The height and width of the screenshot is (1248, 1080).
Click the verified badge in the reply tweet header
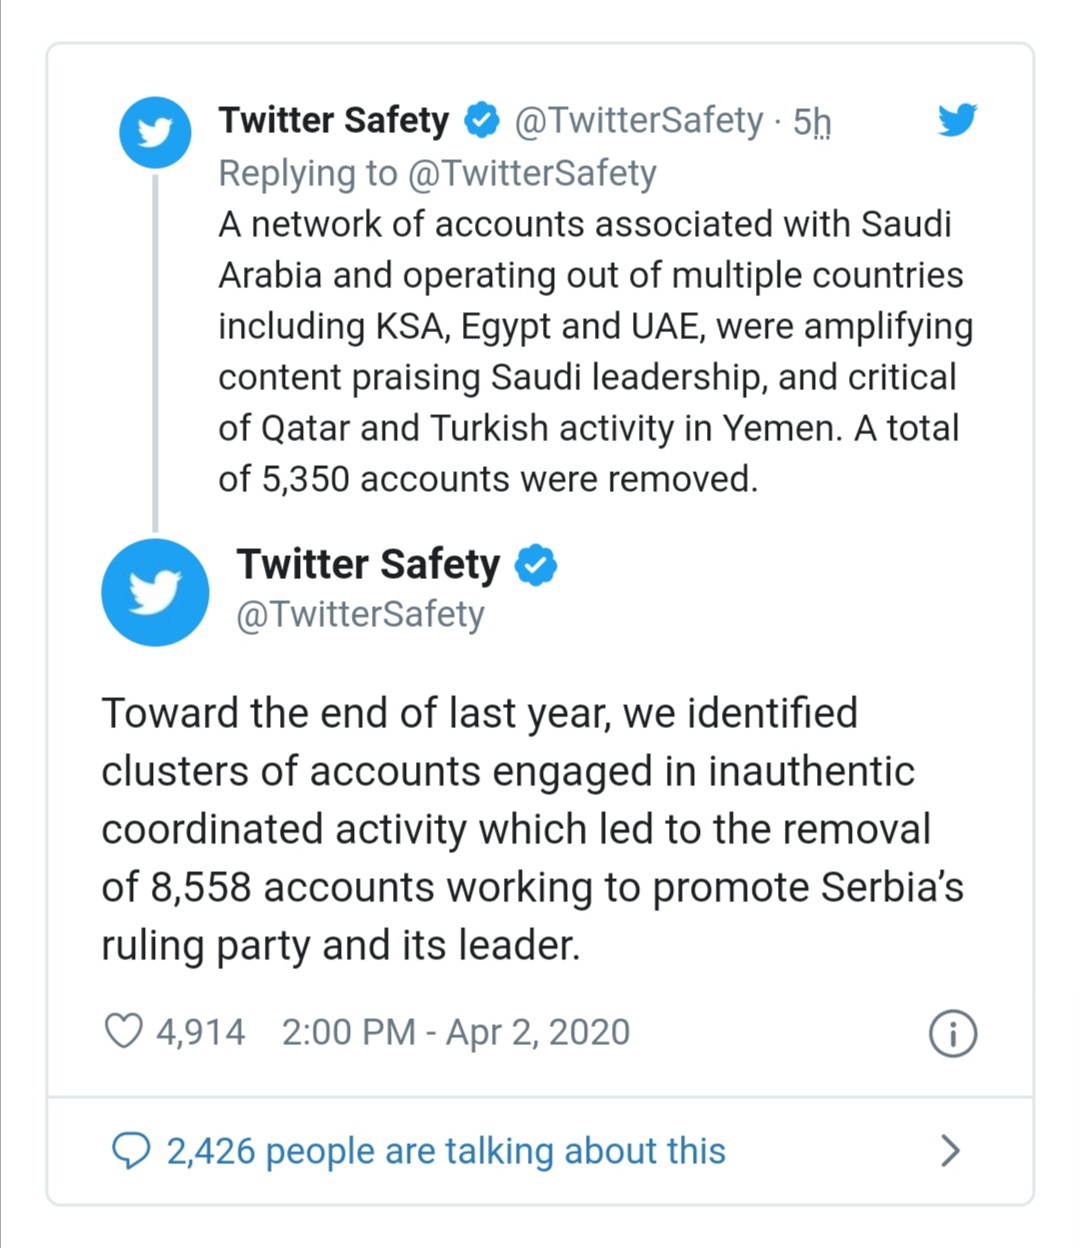(x=482, y=120)
